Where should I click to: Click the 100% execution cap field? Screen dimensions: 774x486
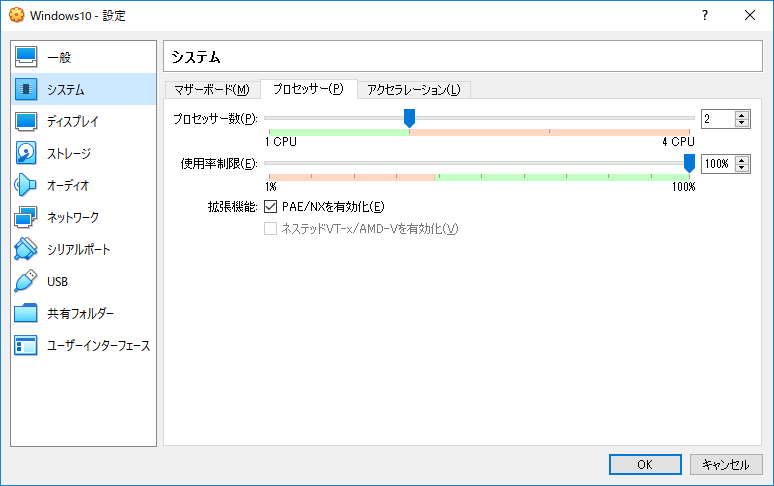(x=718, y=164)
